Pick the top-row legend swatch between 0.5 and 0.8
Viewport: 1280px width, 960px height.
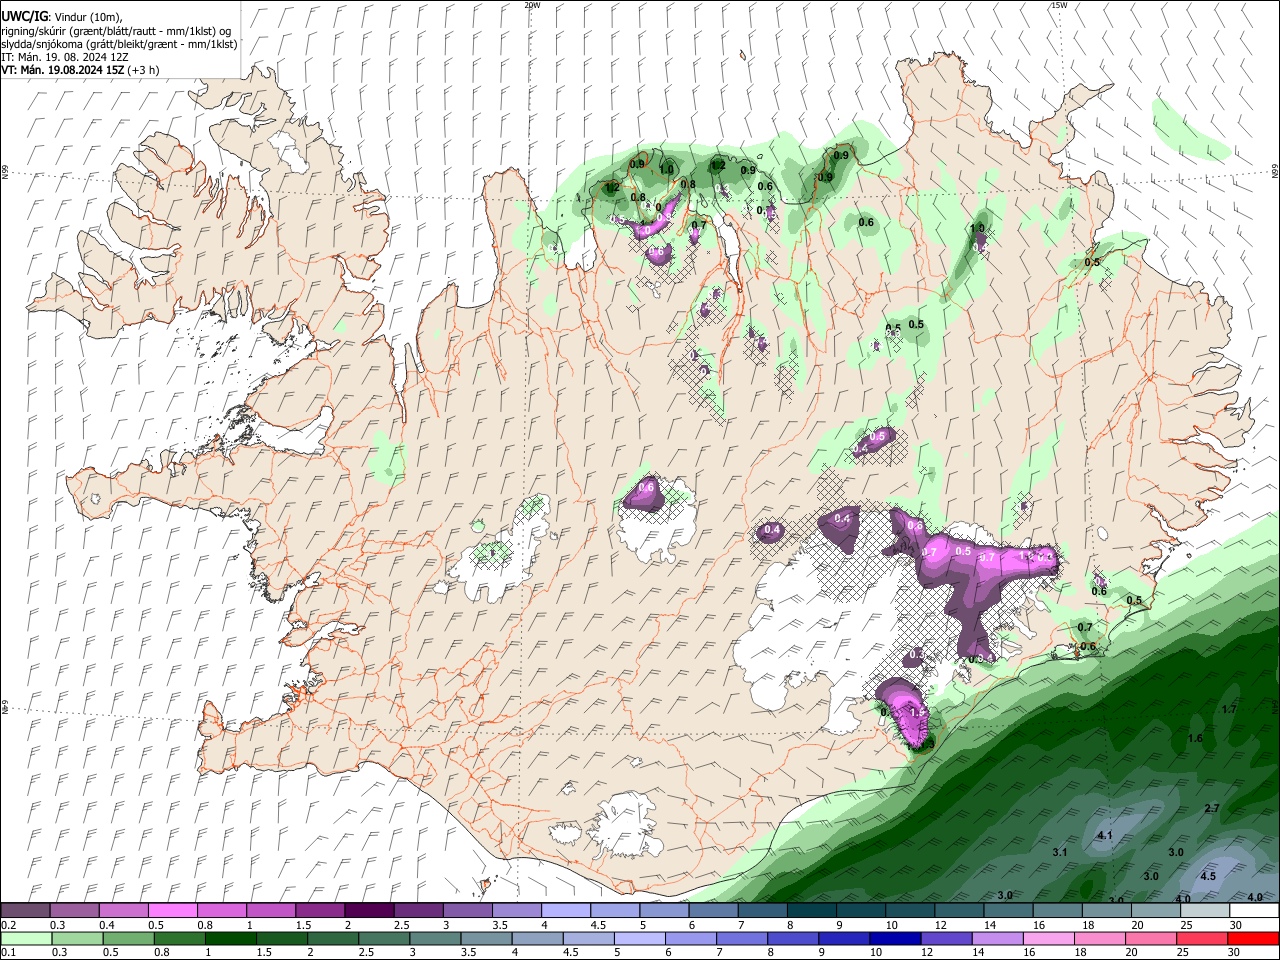pos(172,911)
